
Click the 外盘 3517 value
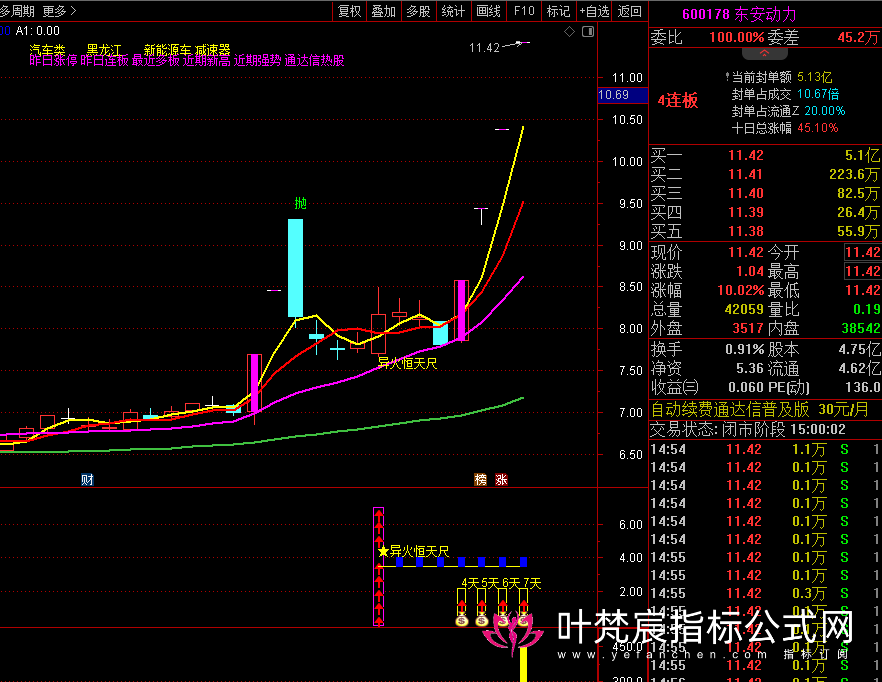[748, 328]
